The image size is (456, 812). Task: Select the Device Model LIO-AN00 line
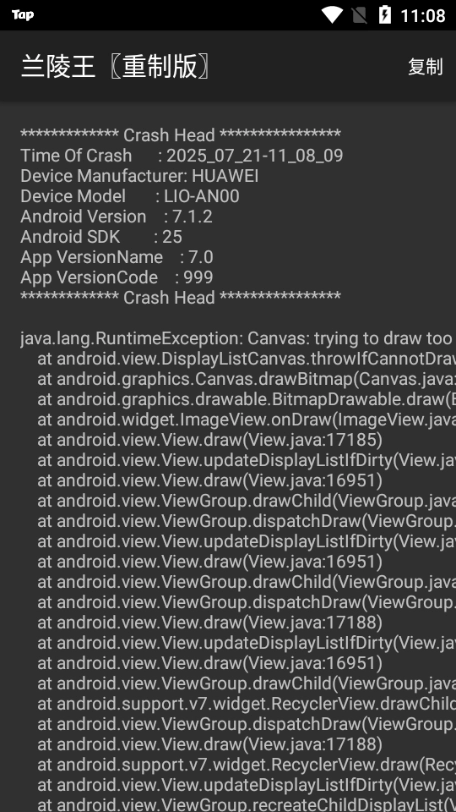[x=130, y=196]
